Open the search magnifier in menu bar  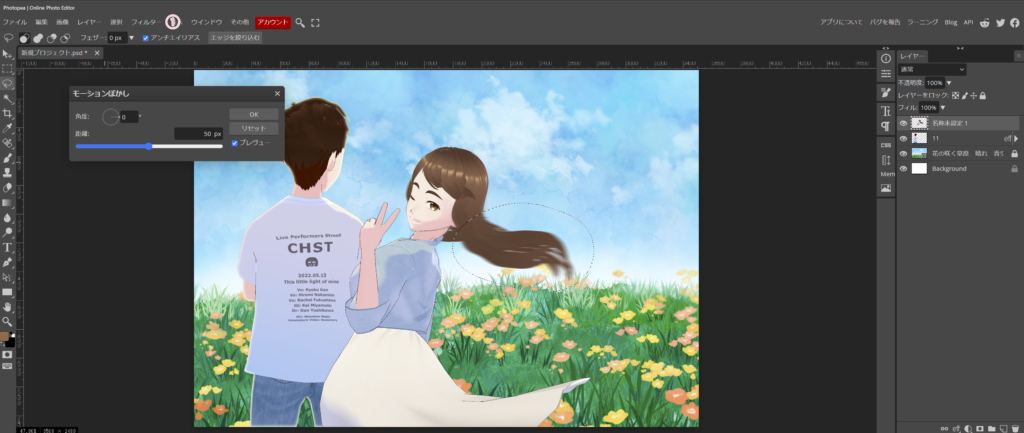(300, 22)
